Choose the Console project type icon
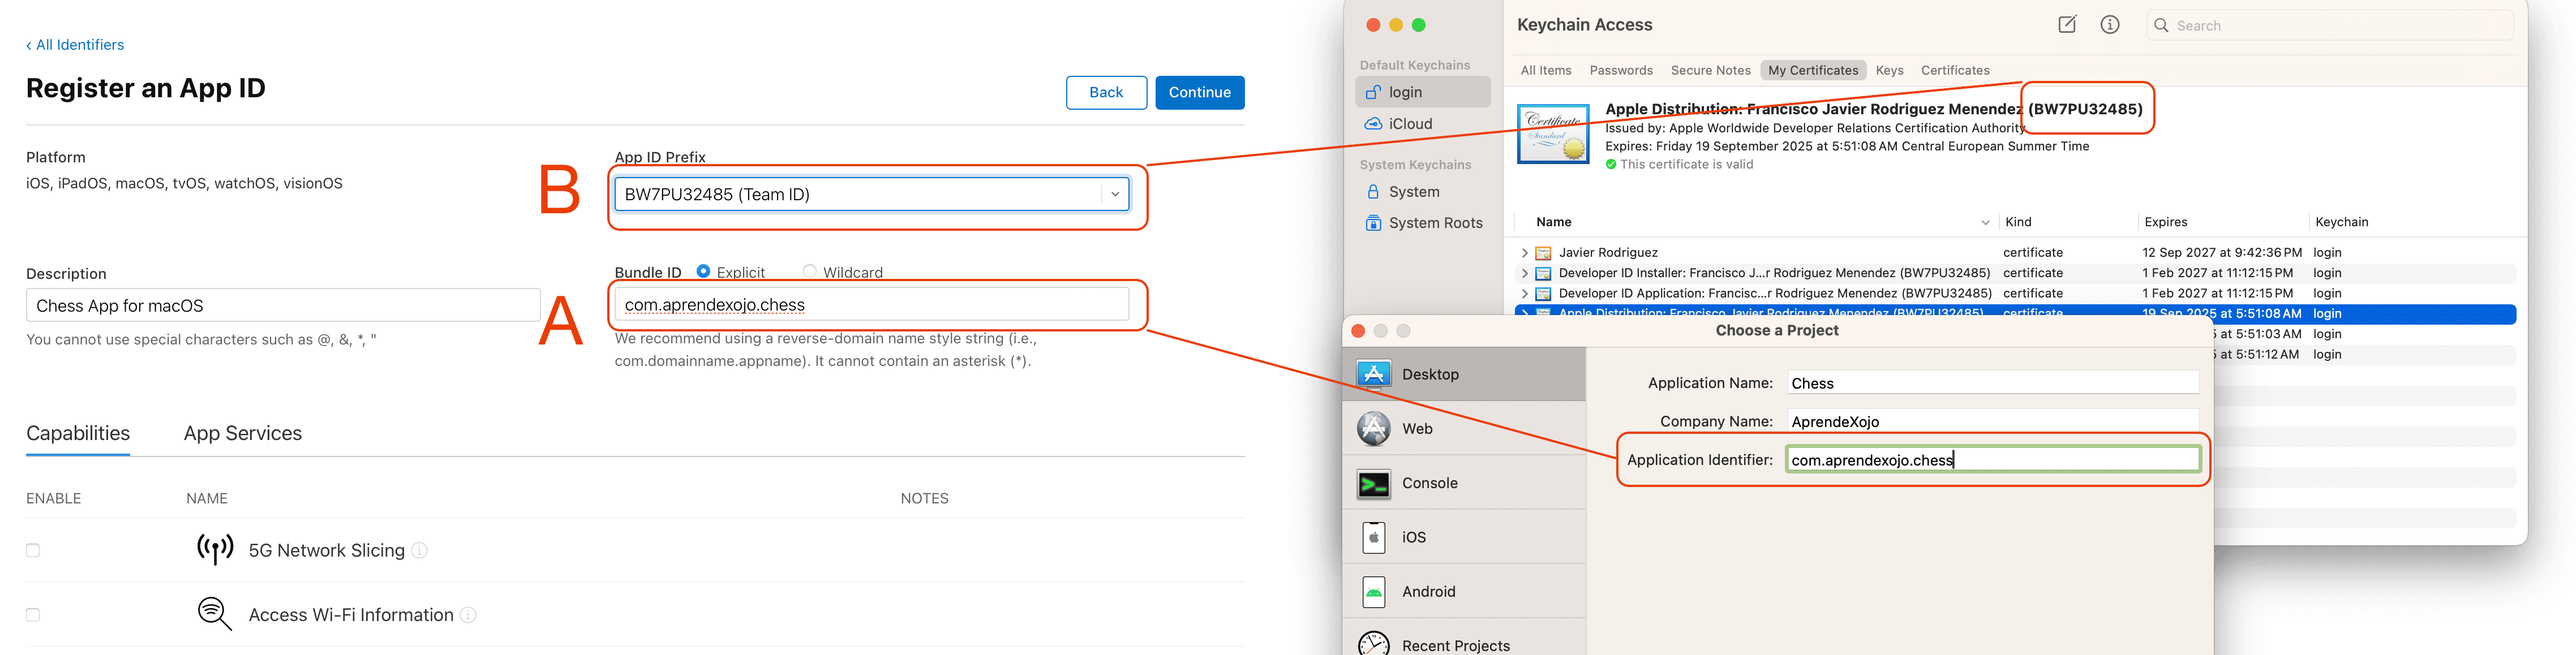 click(1374, 483)
